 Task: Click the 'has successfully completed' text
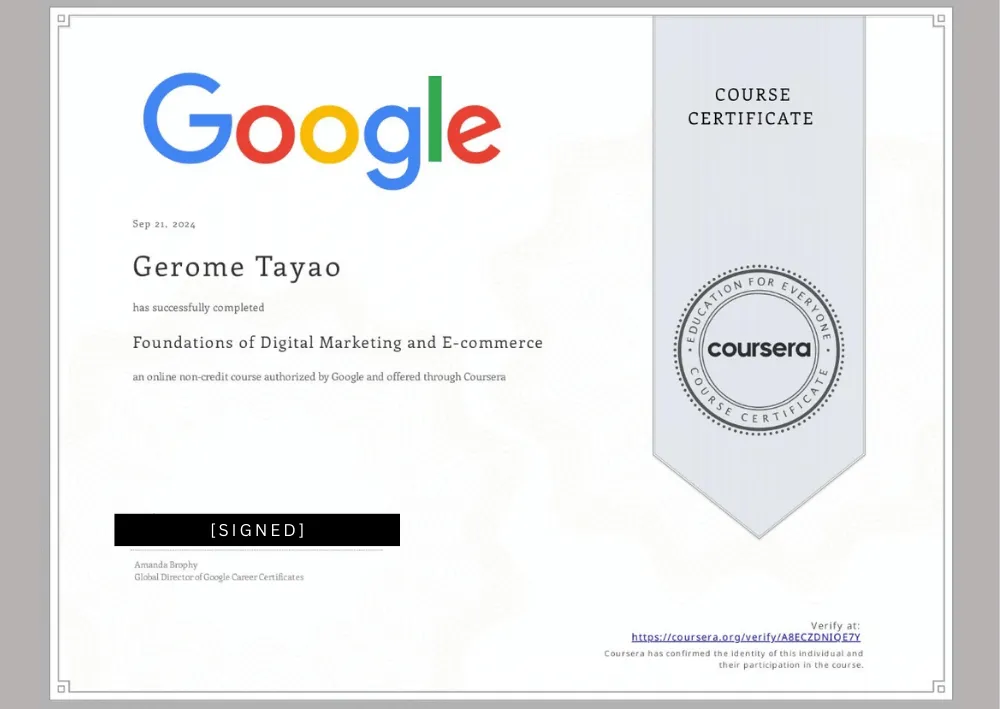point(198,308)
